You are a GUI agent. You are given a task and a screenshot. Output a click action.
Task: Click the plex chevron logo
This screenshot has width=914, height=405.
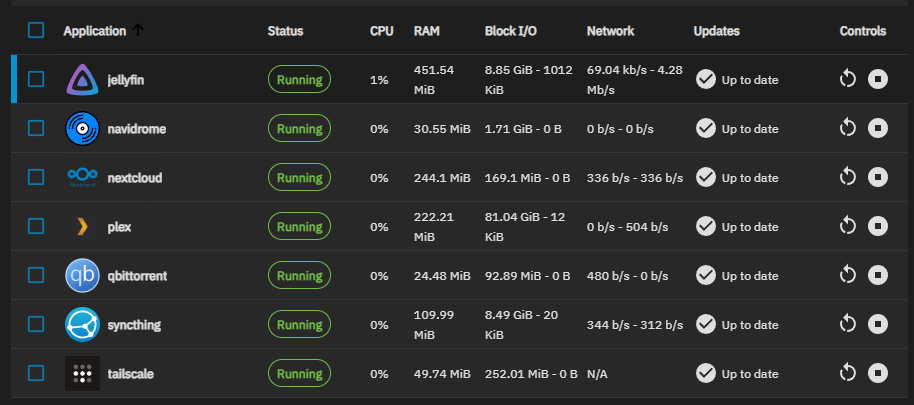(x=82, y=227)
